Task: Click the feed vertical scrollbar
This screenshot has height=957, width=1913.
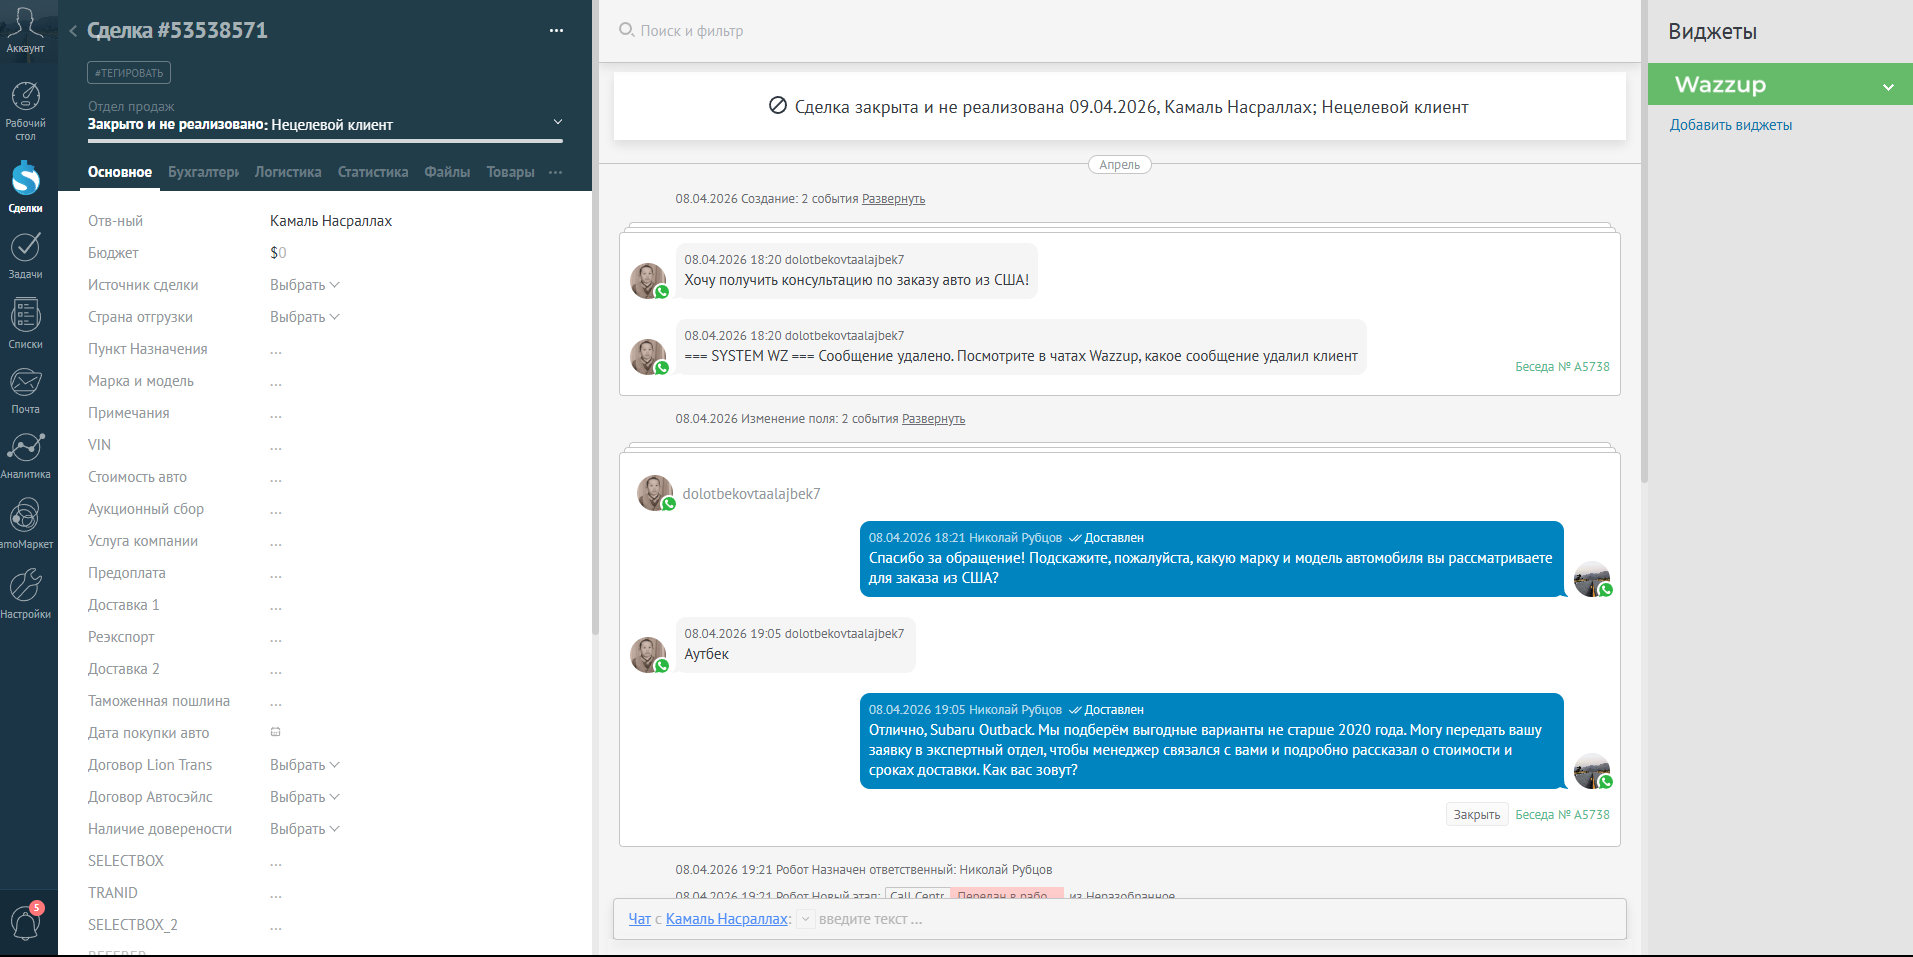Action: click(x=1643, y=241)
